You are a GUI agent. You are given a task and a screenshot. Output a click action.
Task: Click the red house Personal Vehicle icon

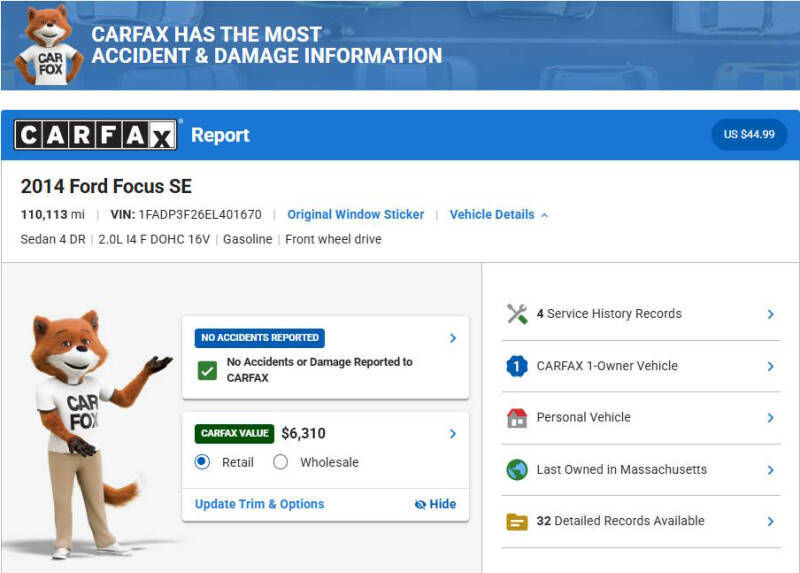[517, 418]
